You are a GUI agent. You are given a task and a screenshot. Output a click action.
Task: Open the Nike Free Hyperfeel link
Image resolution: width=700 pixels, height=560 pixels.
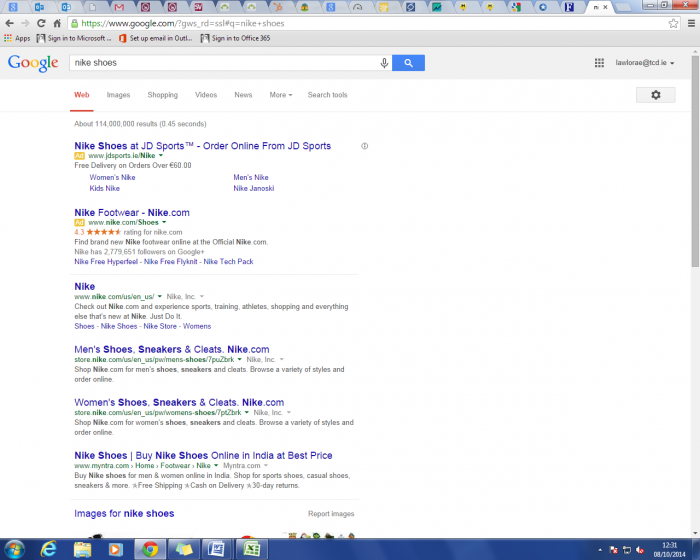[106, 262]
